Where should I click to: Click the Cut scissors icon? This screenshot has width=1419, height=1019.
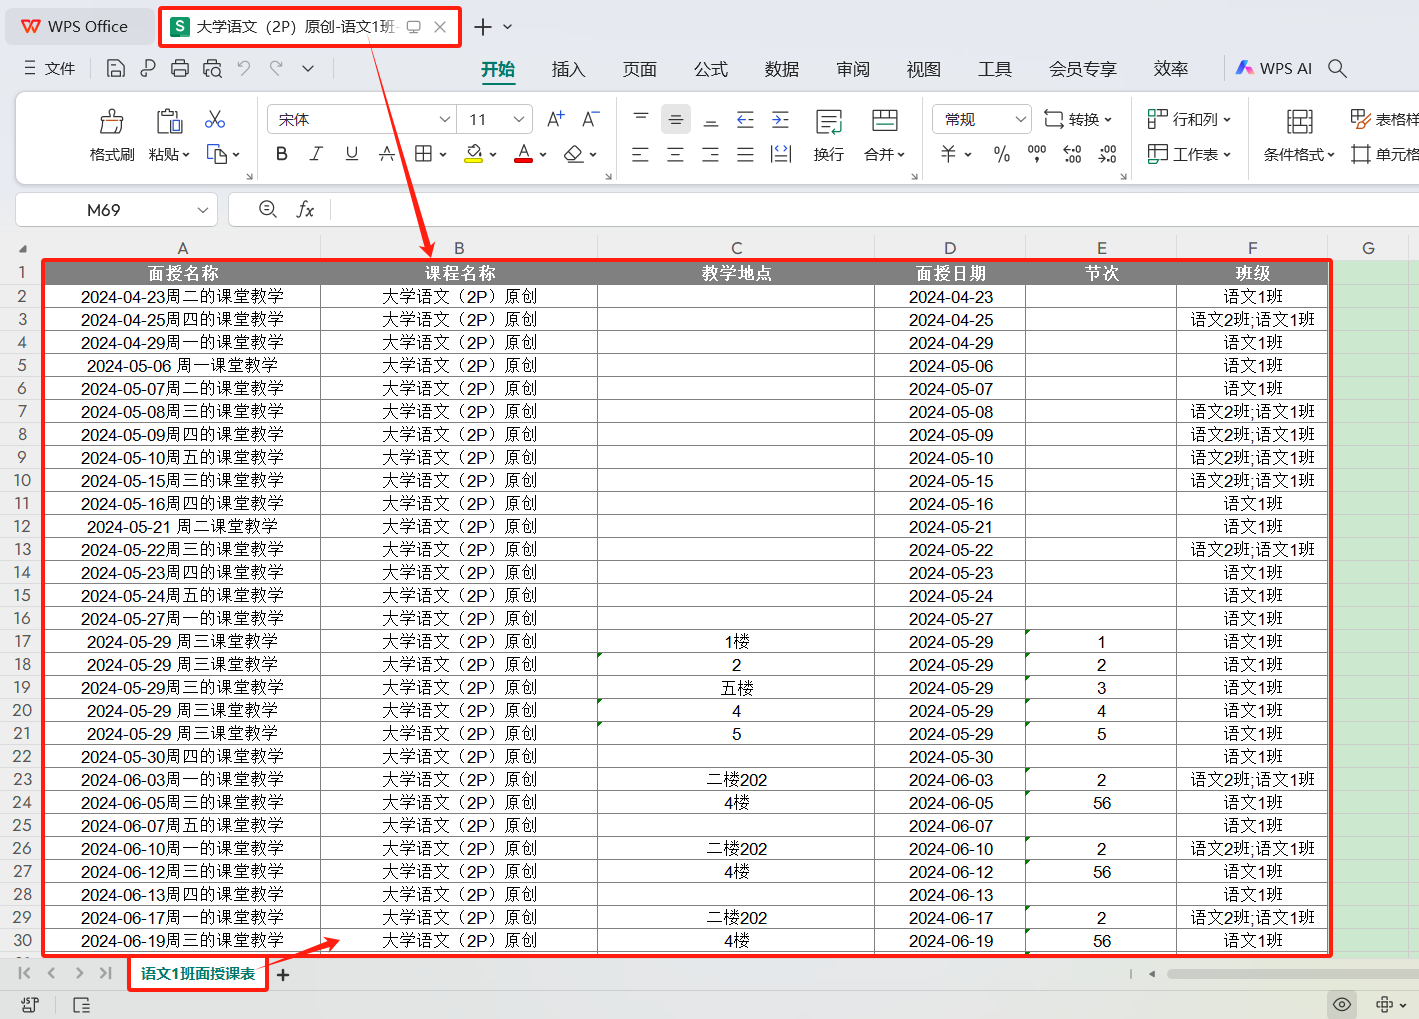point(215,120)
